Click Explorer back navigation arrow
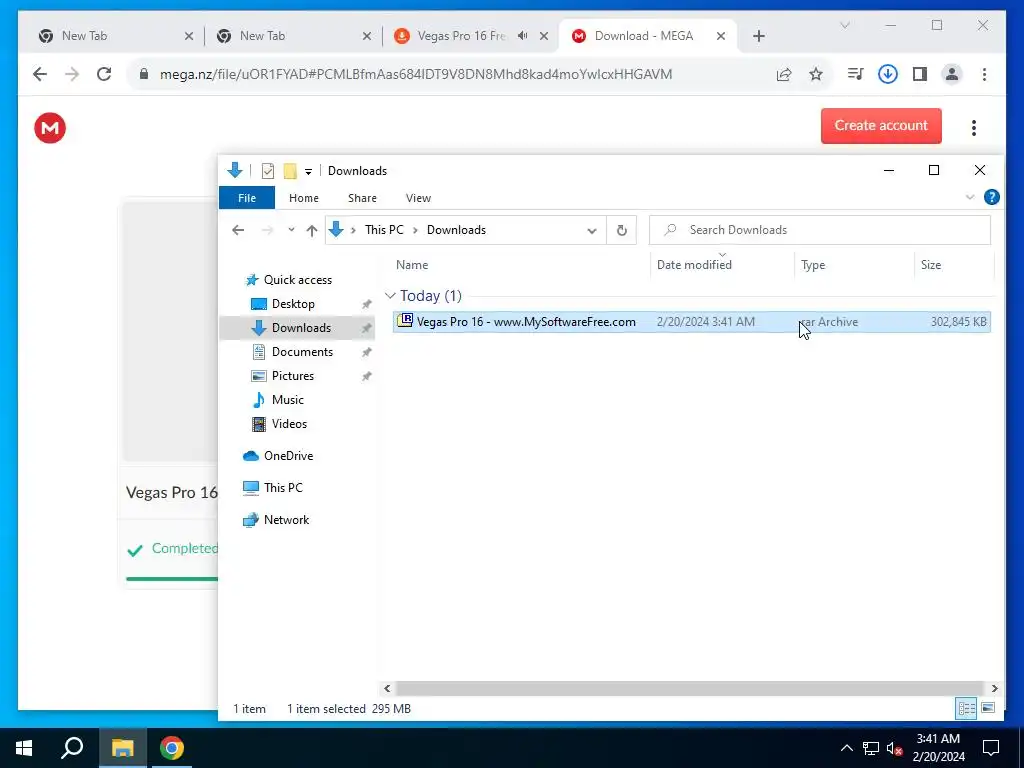 (x=238, y=230)
